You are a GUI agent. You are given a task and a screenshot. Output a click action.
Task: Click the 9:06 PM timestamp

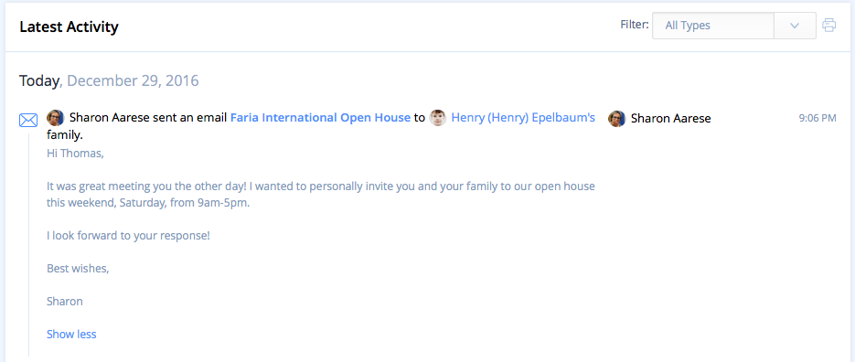[x=817, y=118]
